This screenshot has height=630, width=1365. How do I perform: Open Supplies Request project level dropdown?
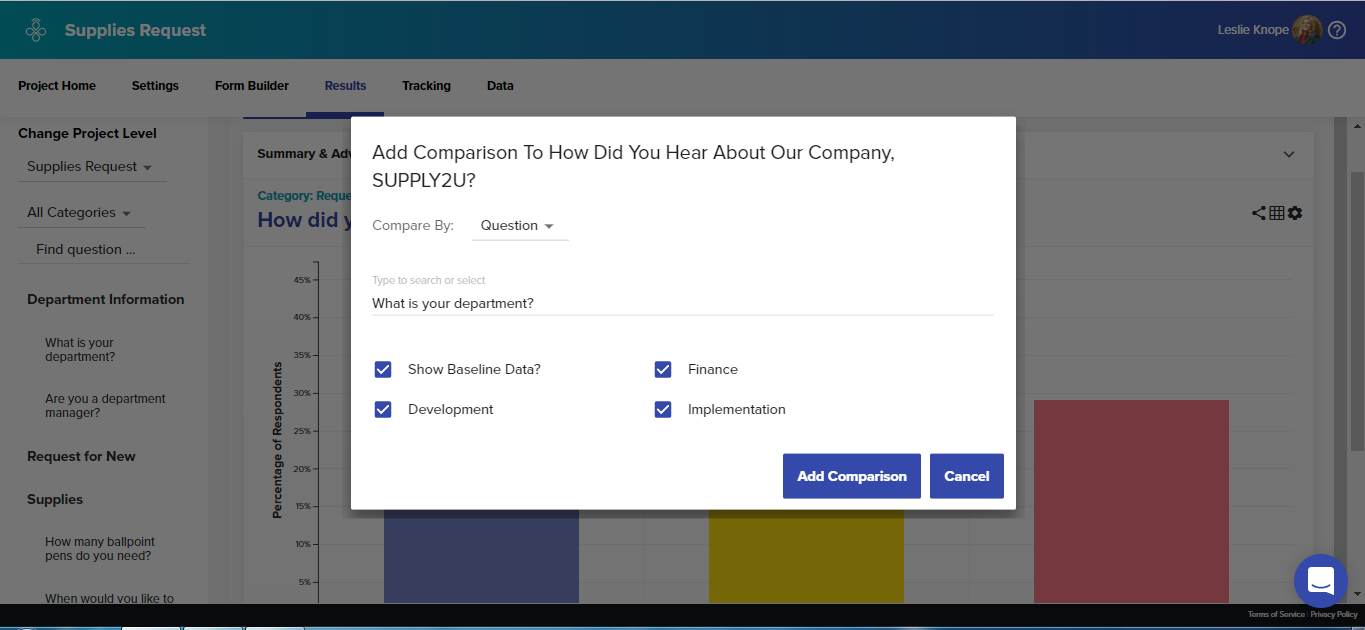[x=91, y=167]
